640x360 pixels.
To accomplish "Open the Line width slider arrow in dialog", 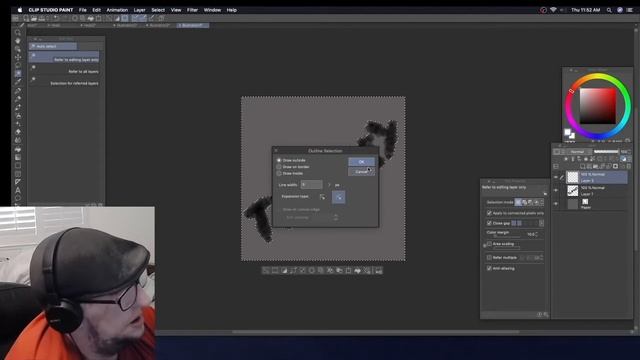I will [329, 185].
